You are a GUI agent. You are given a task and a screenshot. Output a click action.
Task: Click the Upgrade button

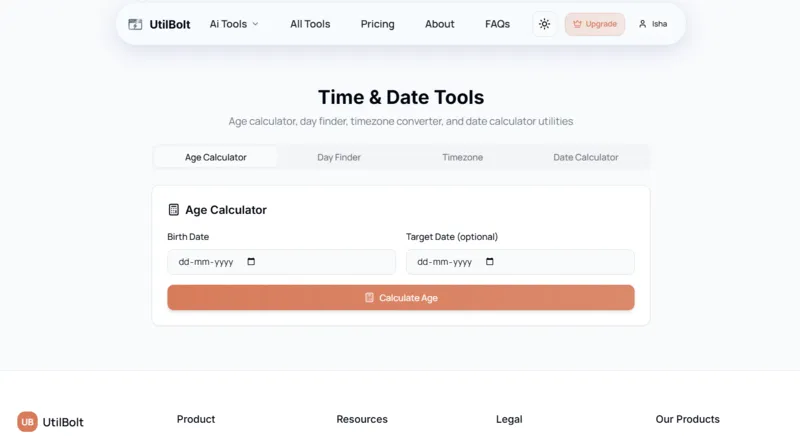(x=595, y=24)
